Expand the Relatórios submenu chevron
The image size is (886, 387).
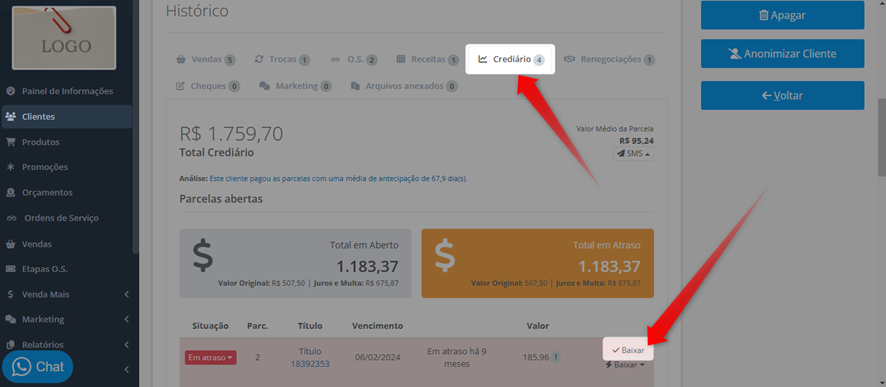[127, 345]
